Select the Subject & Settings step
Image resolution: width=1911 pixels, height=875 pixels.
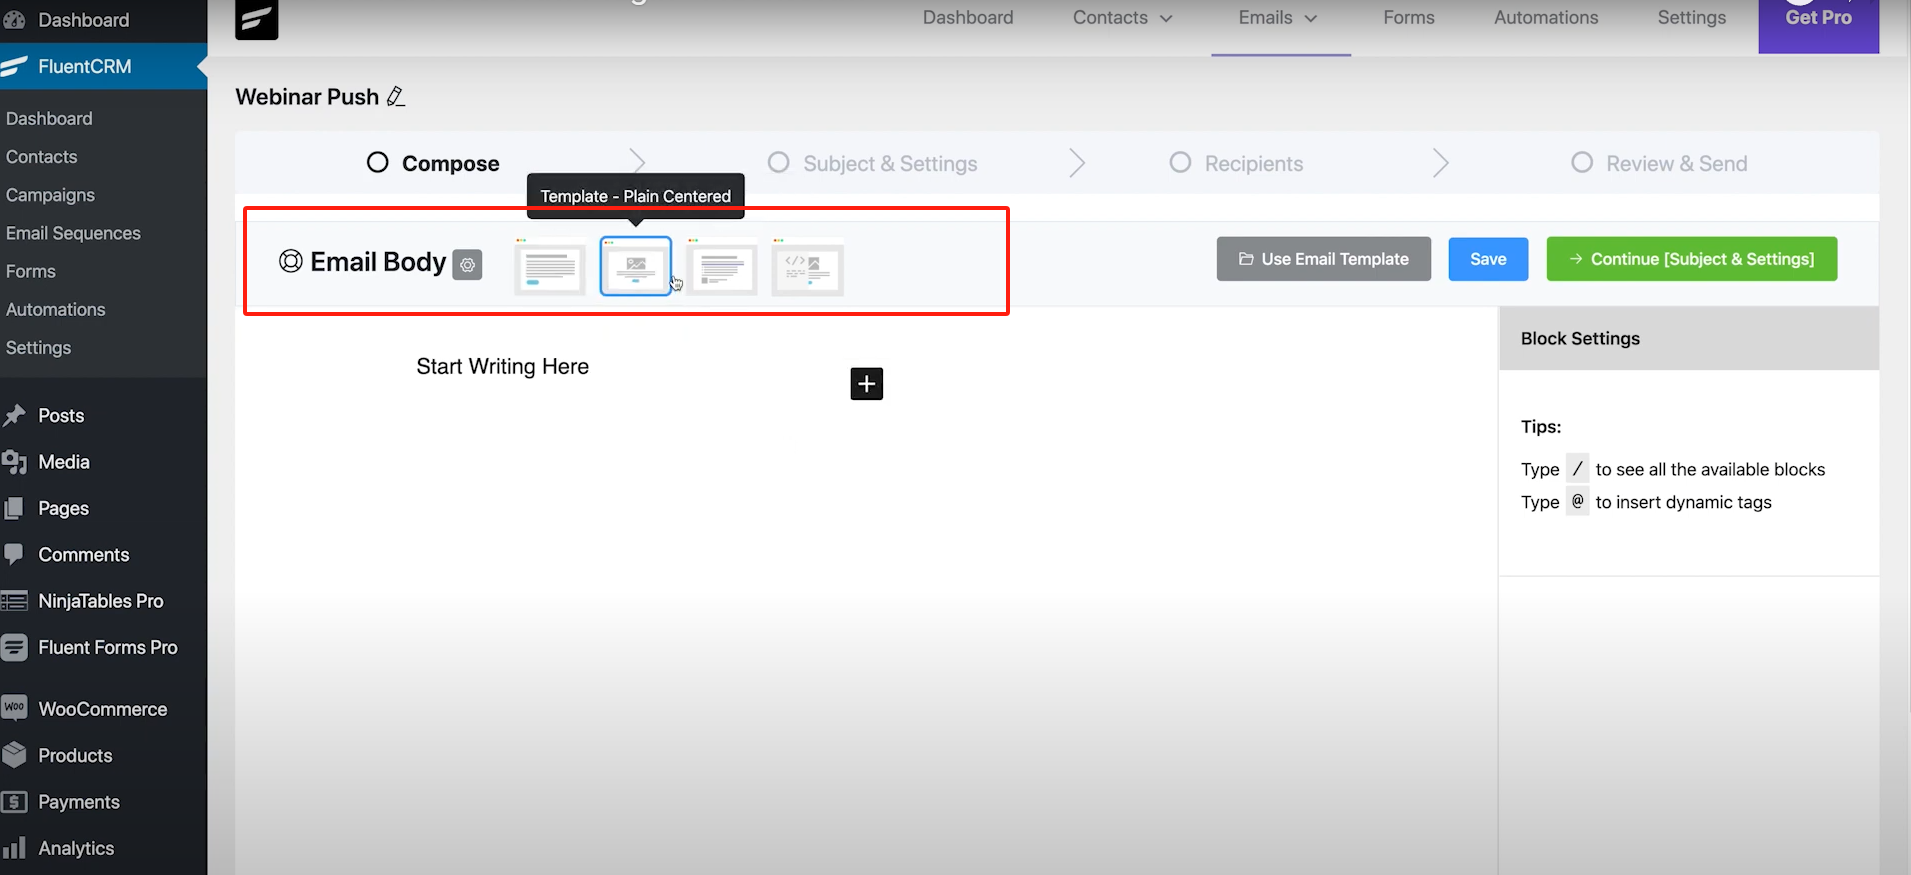coord(889,164)
